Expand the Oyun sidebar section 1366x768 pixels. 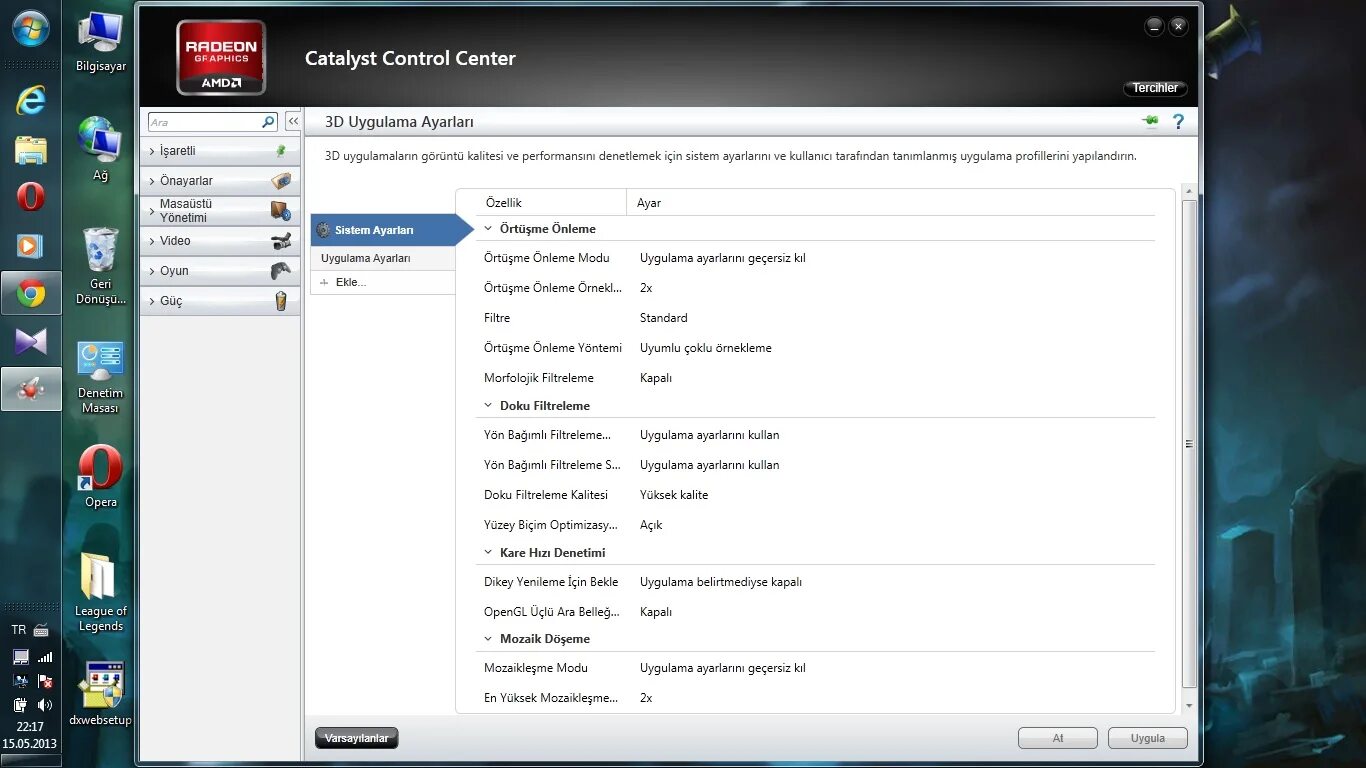point(220,271)
